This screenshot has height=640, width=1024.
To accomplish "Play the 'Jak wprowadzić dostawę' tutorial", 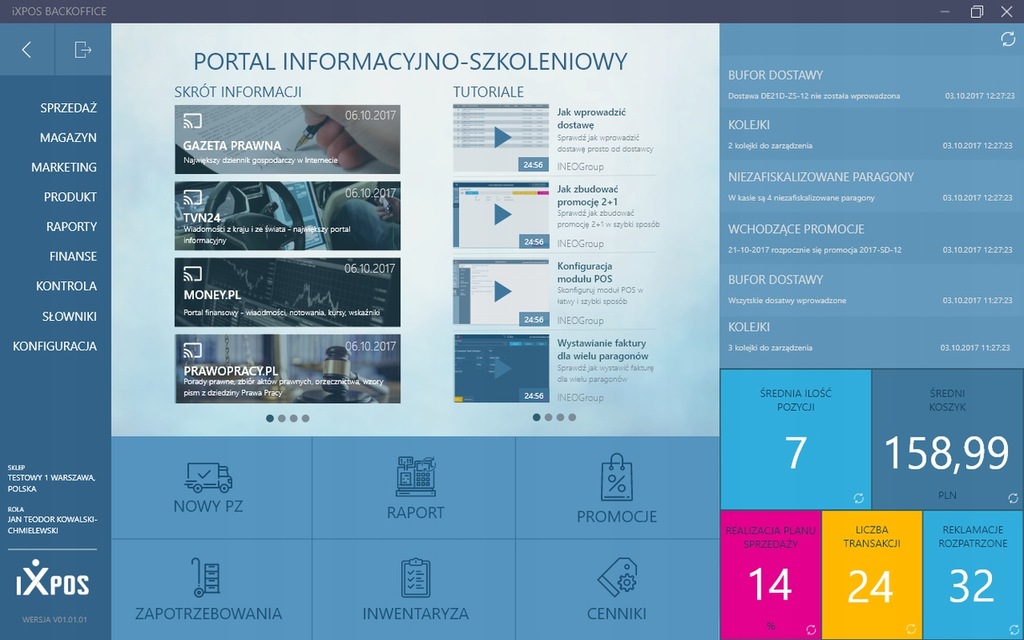I will [501, 138].
